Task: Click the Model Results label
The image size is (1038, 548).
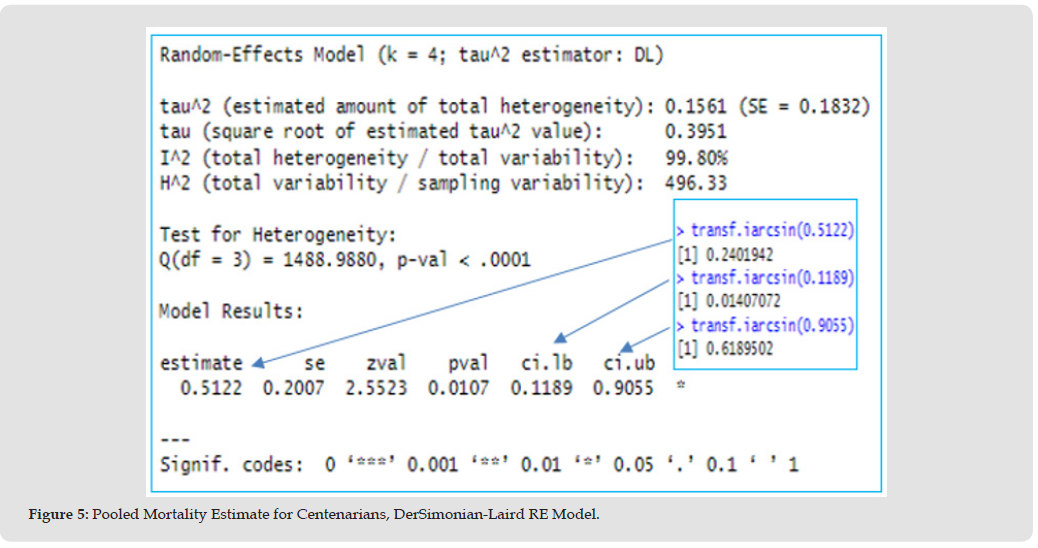Action: tap(230, 311)
